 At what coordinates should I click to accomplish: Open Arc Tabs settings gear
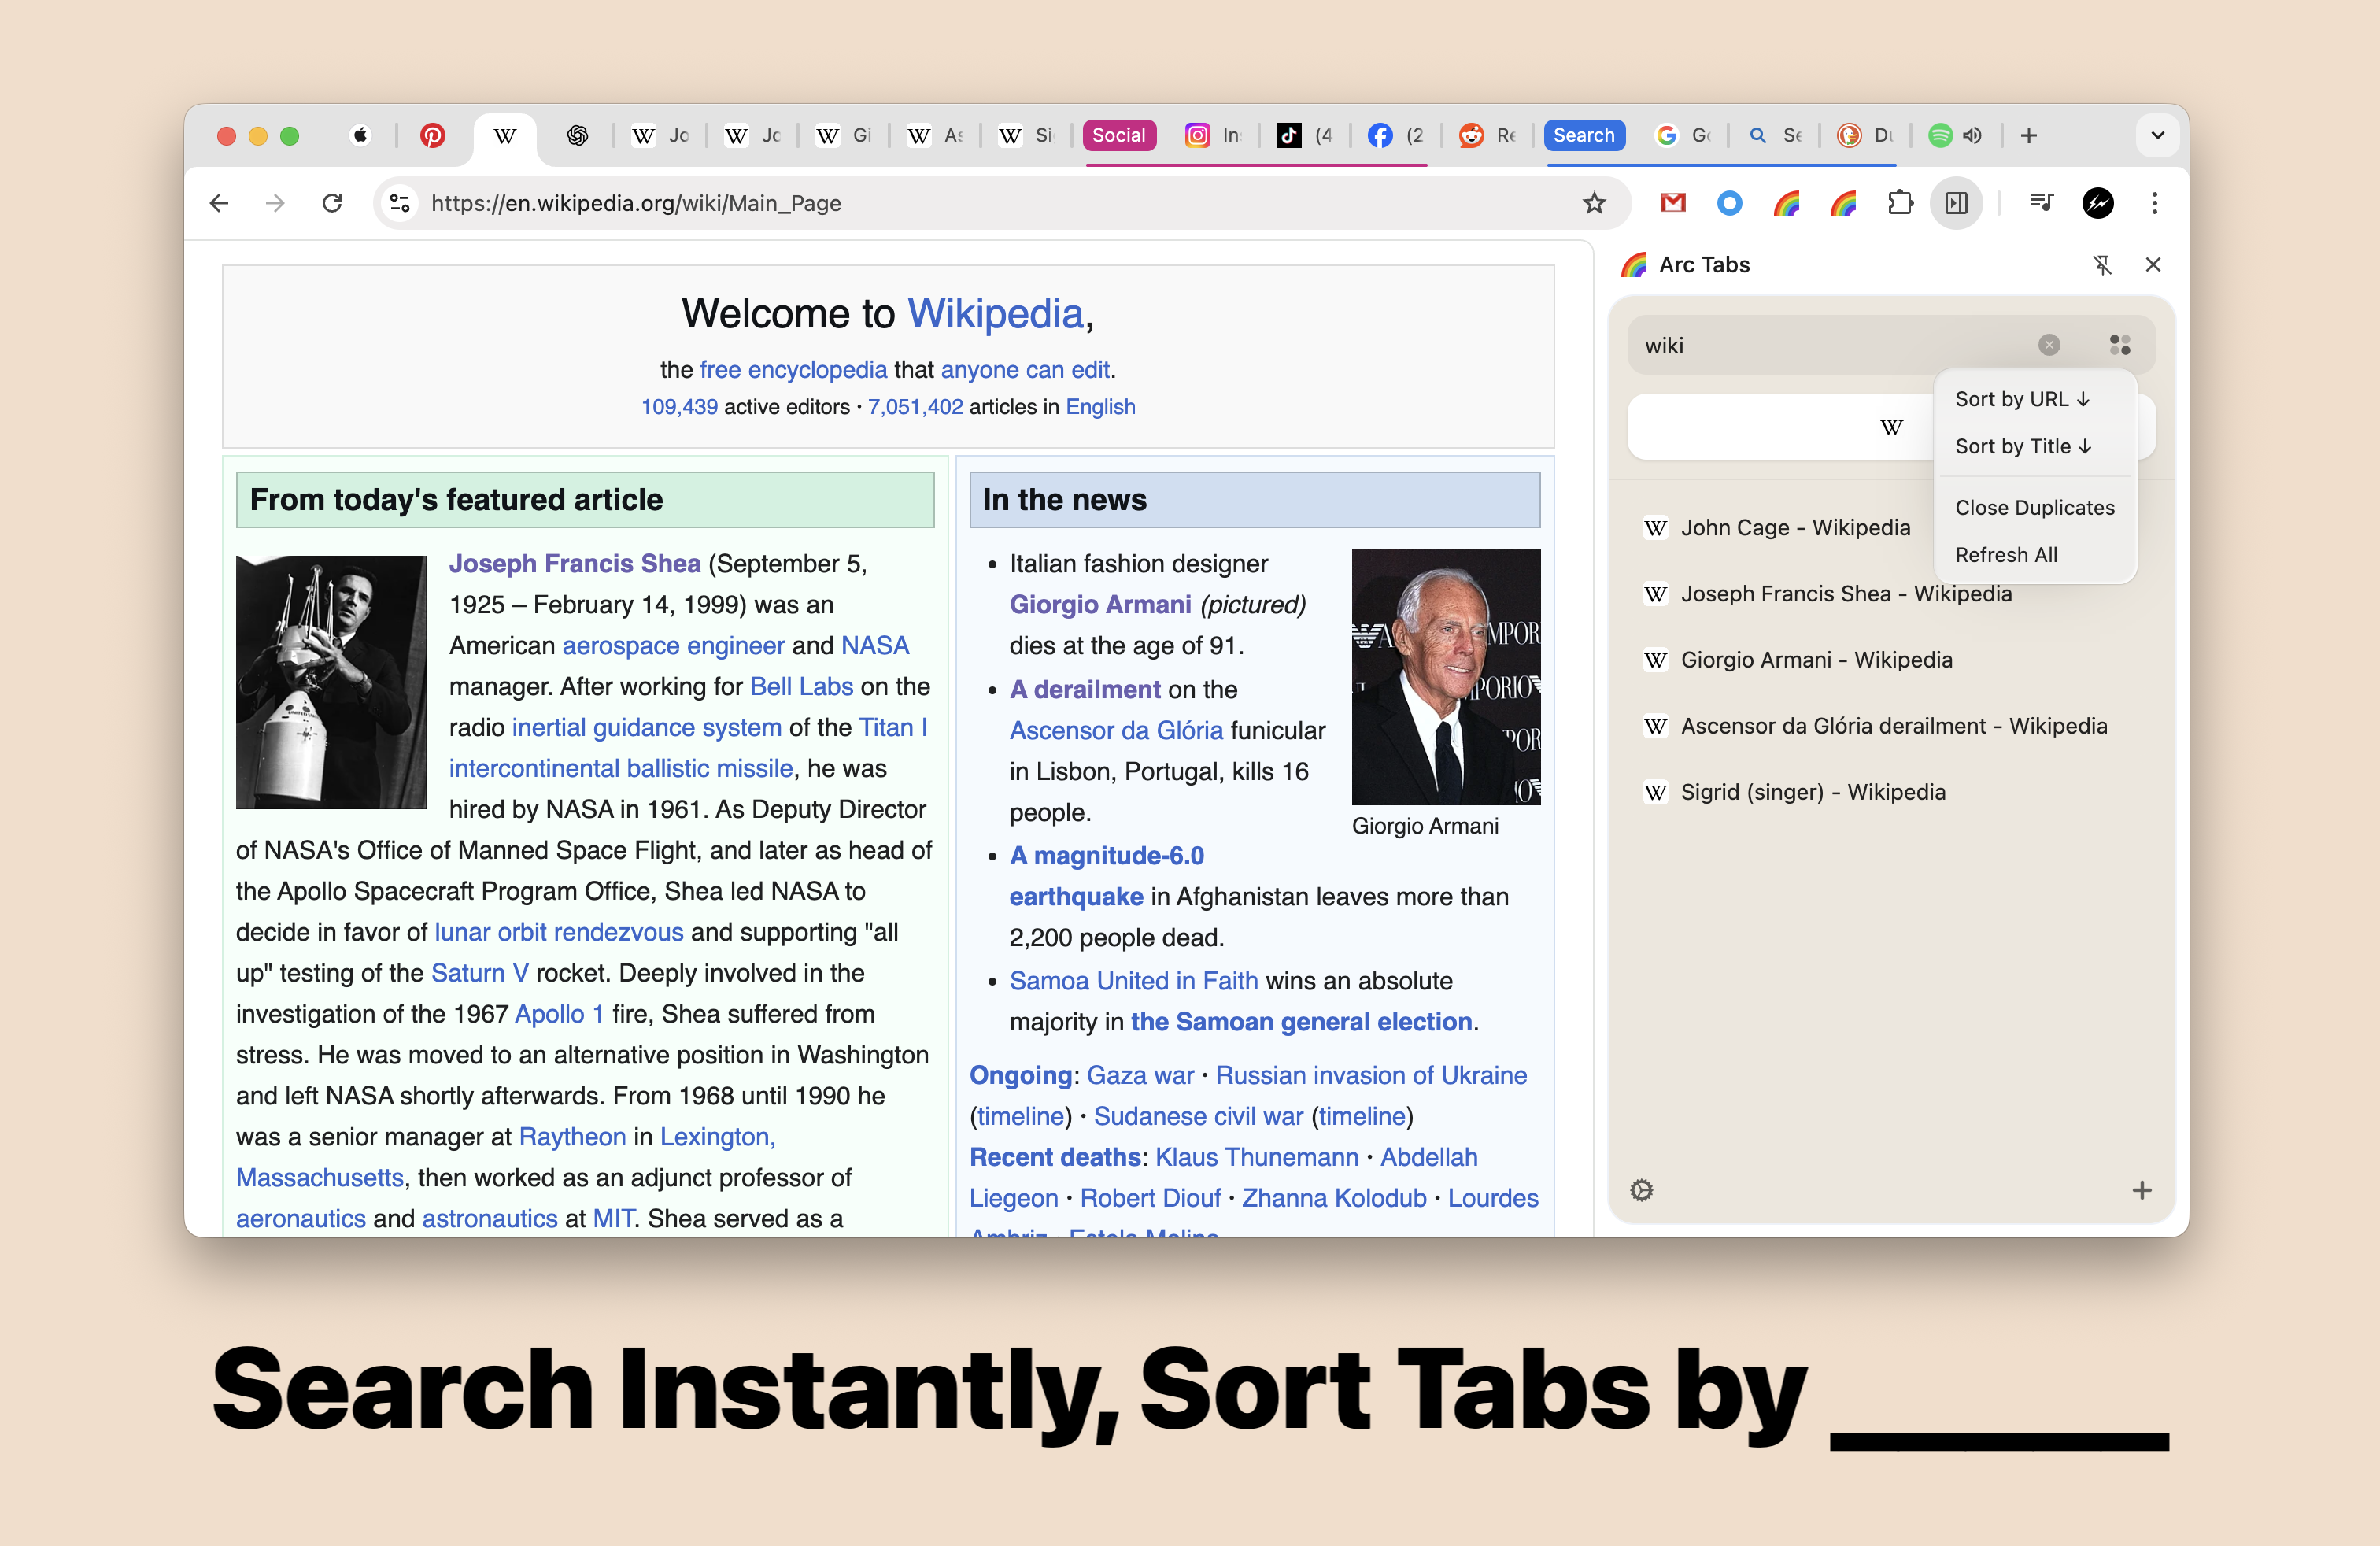coord(1641,1190)
